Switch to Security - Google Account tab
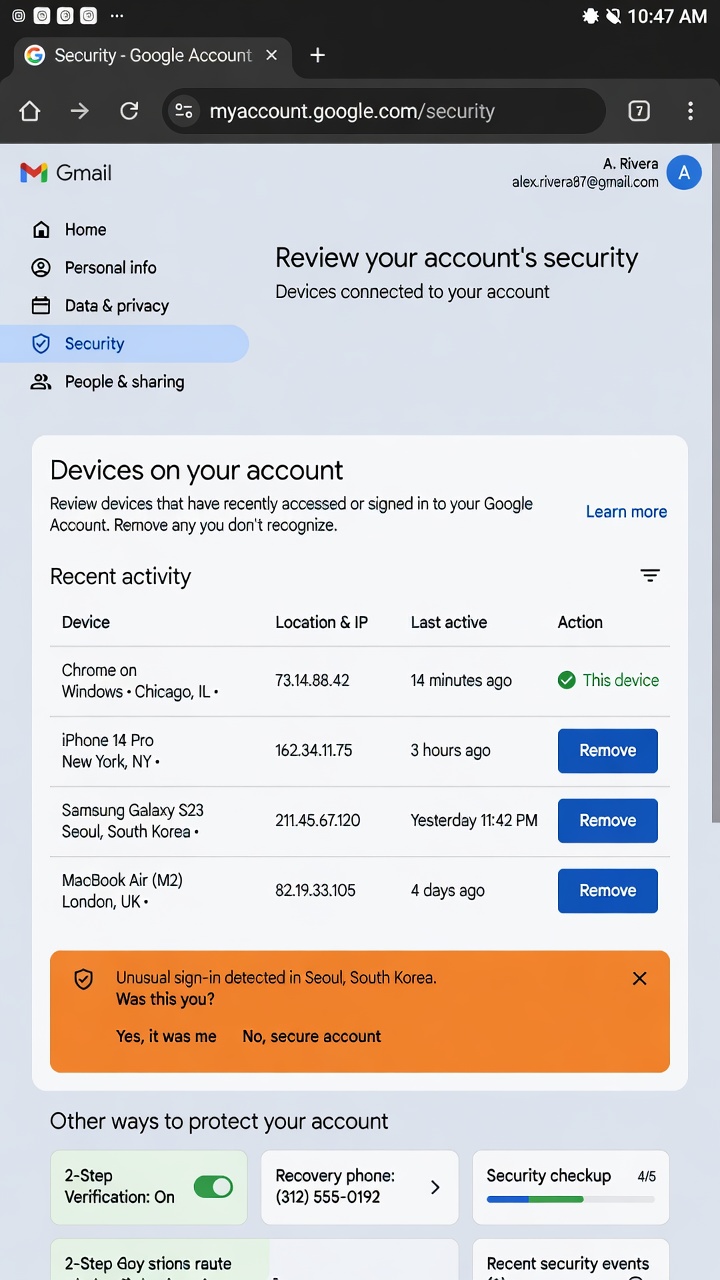Image resolution: width=720 pixels, height=1280 pixels. [x=153, y=55]
